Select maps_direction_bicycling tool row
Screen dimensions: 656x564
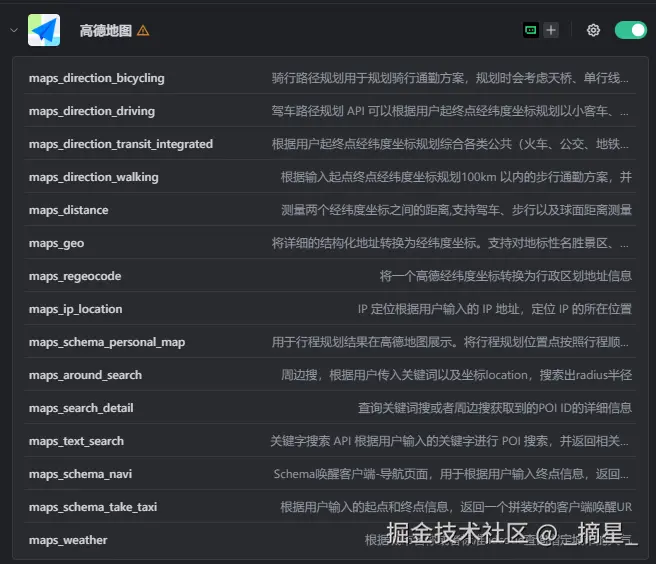pyautogui.click(x=330, y=78)
